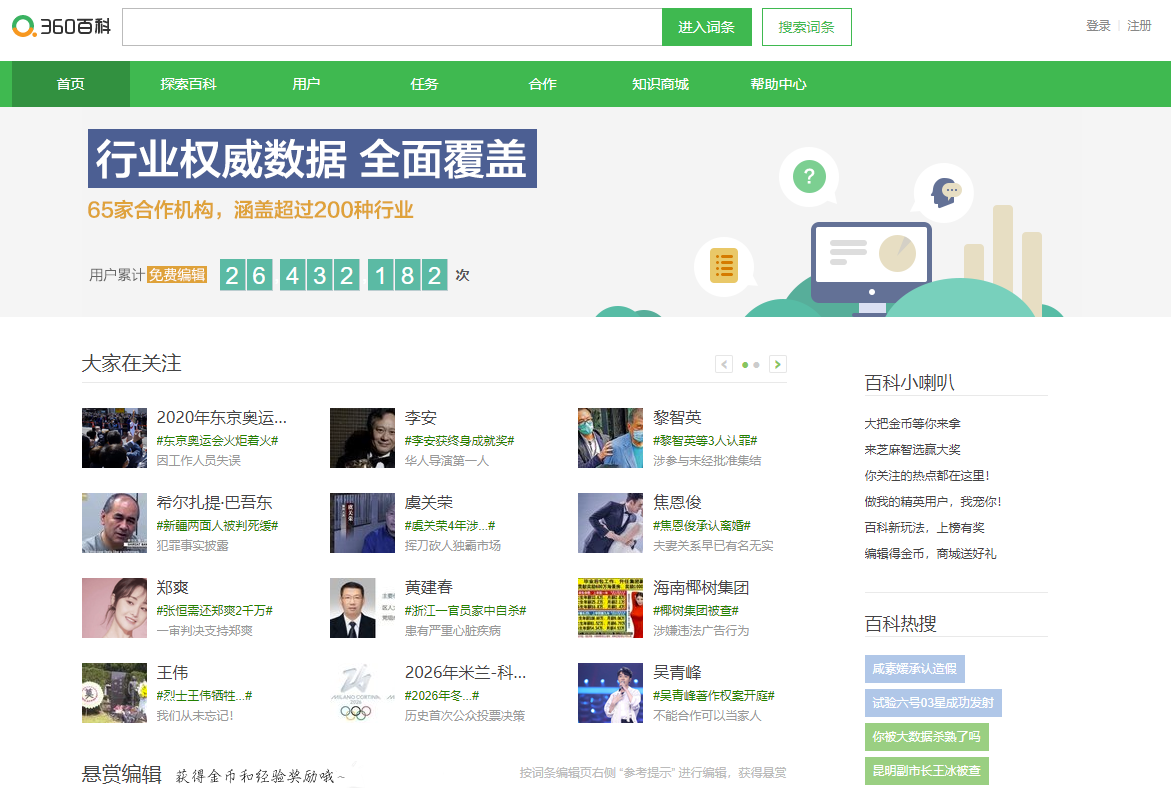The height and width of the screenshot is (788, 1171).
Task: Open the 帮助中心 menu item
Action: tap(778, 84)
